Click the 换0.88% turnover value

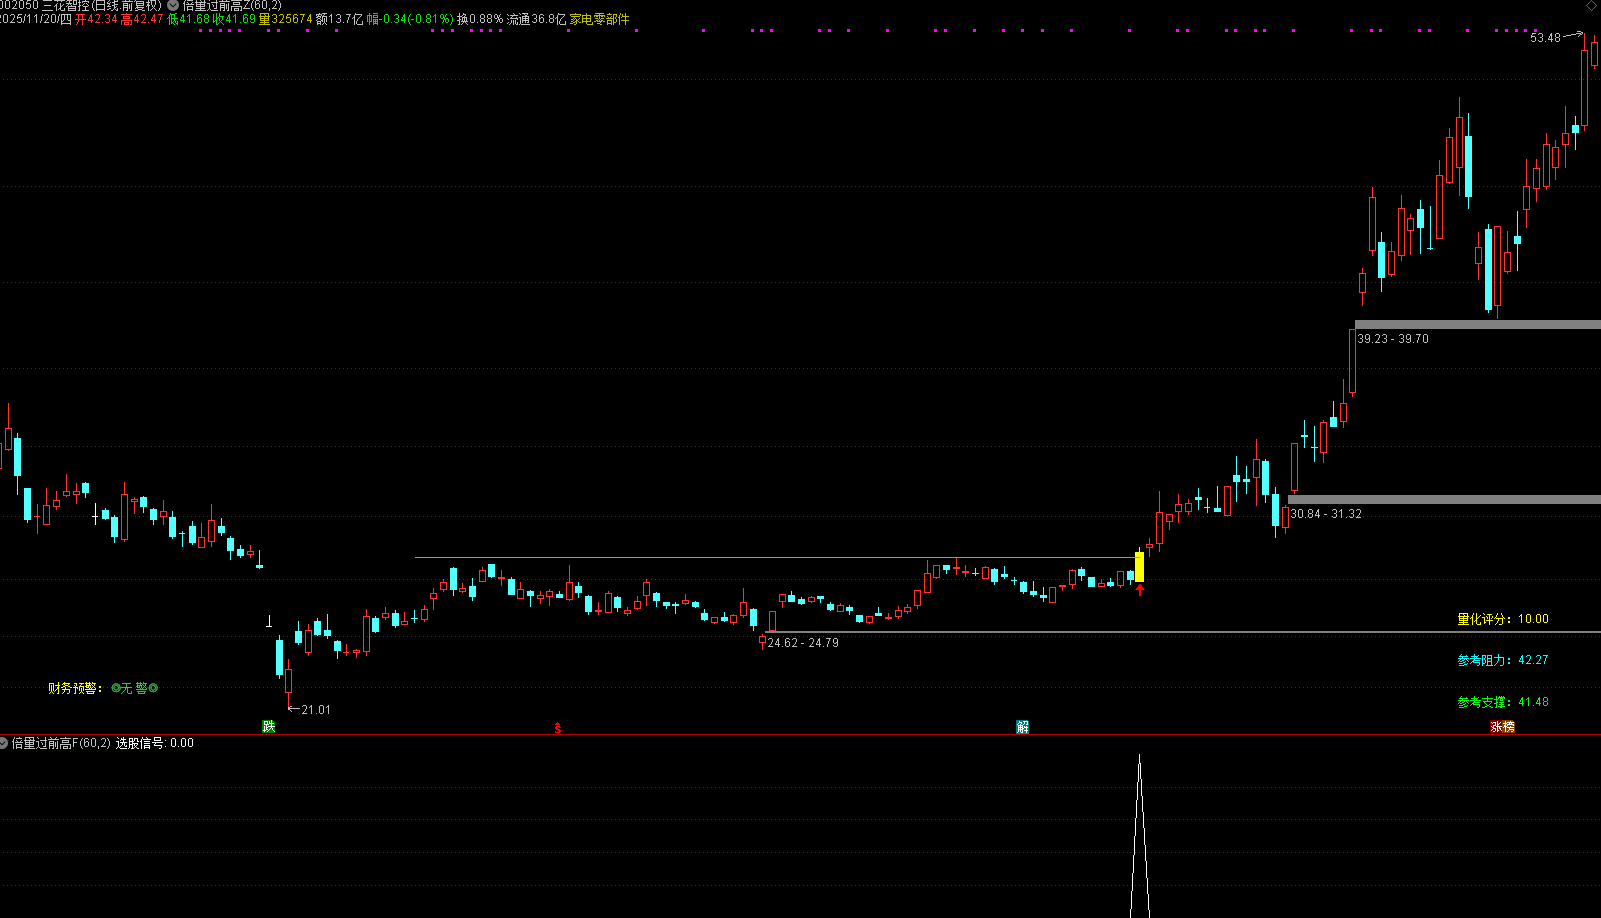[480, 19]
